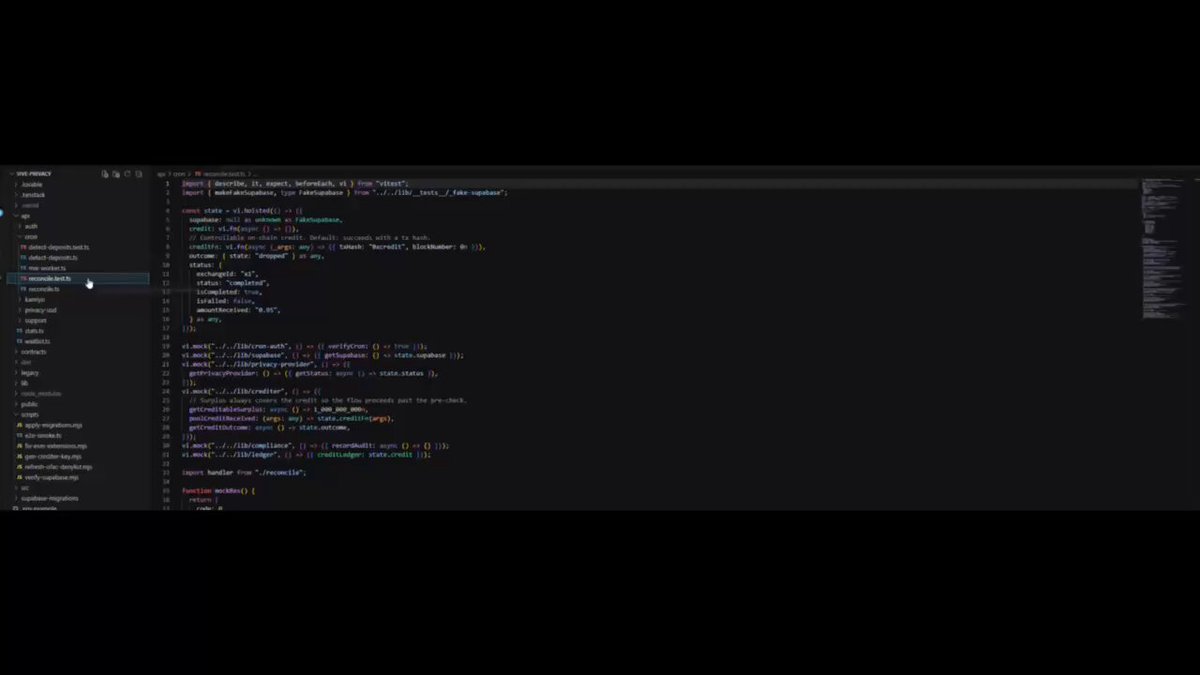
Task: Place cursor on makeFakeSupabase import line
Action: tap(344, 192)
